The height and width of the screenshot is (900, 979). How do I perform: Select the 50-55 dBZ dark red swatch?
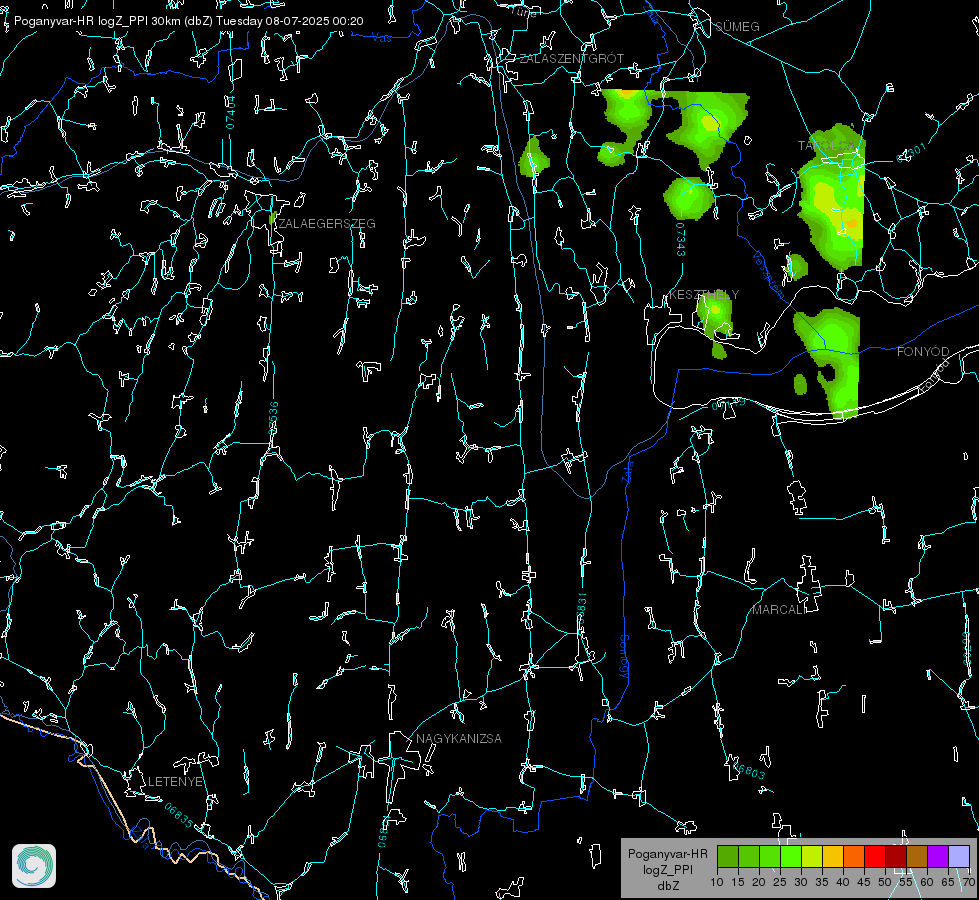point(896,856)
